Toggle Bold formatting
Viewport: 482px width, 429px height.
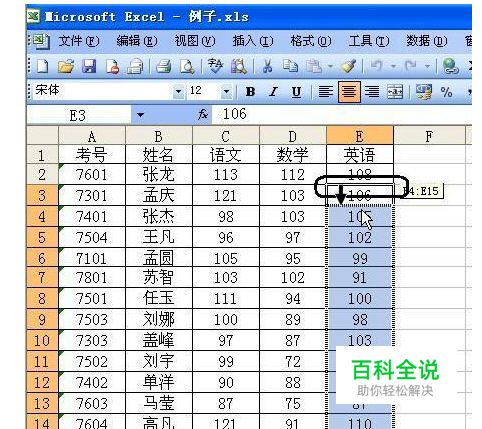(x=250, y=91)
